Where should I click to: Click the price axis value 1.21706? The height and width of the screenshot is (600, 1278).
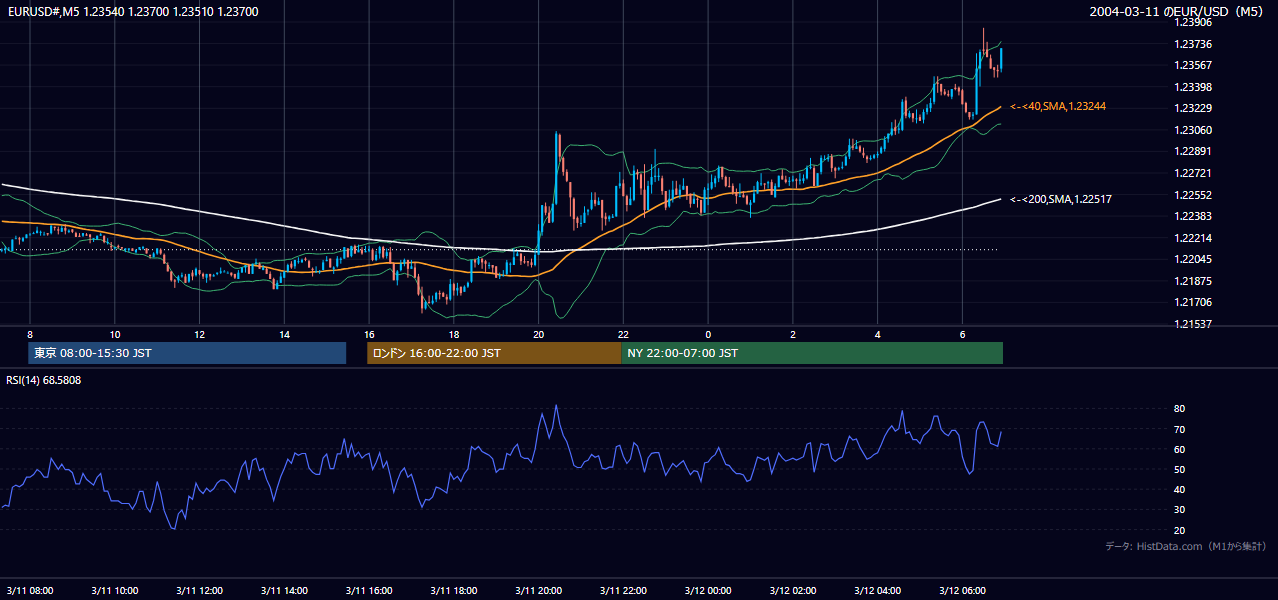point(1194,302)
